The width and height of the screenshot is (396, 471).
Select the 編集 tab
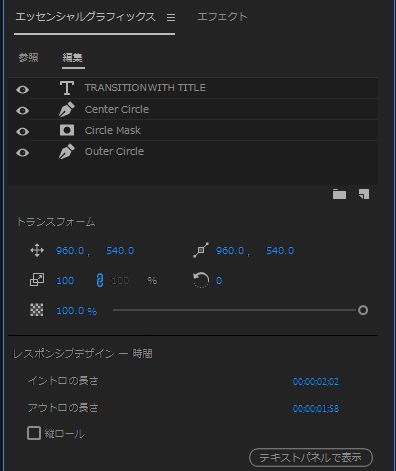click(x=72, y=58)
